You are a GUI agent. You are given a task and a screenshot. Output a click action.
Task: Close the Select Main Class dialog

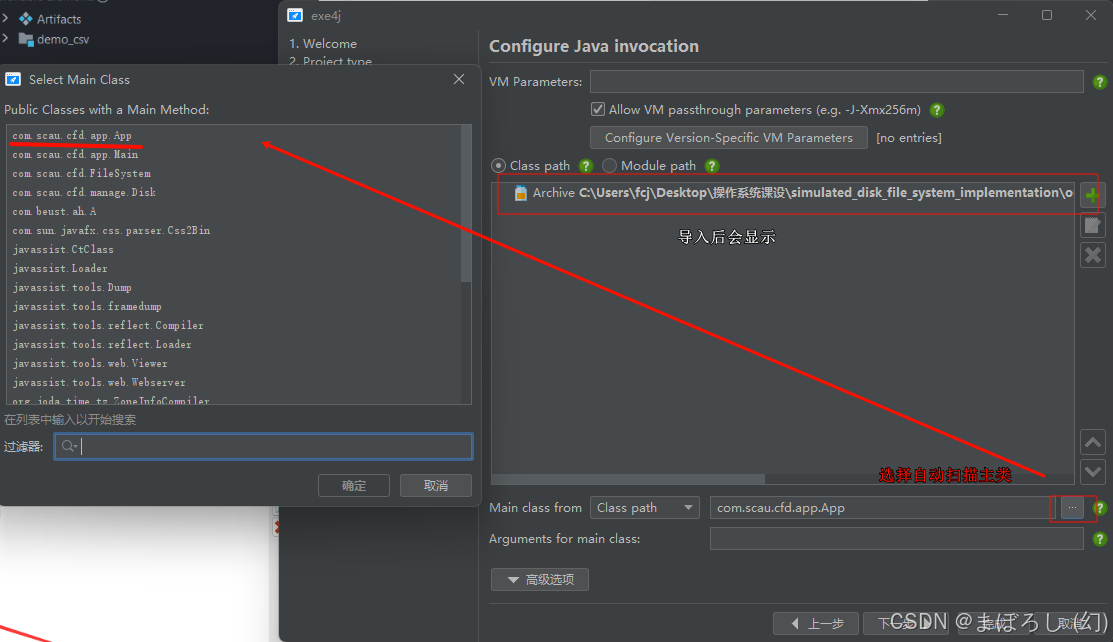pyautogui.click(x=459, y=80)
